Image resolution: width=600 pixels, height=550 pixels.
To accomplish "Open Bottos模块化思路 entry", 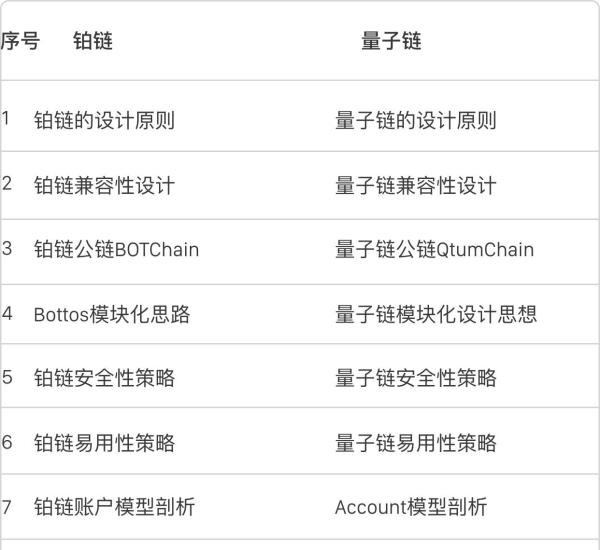I will (112, 315).
